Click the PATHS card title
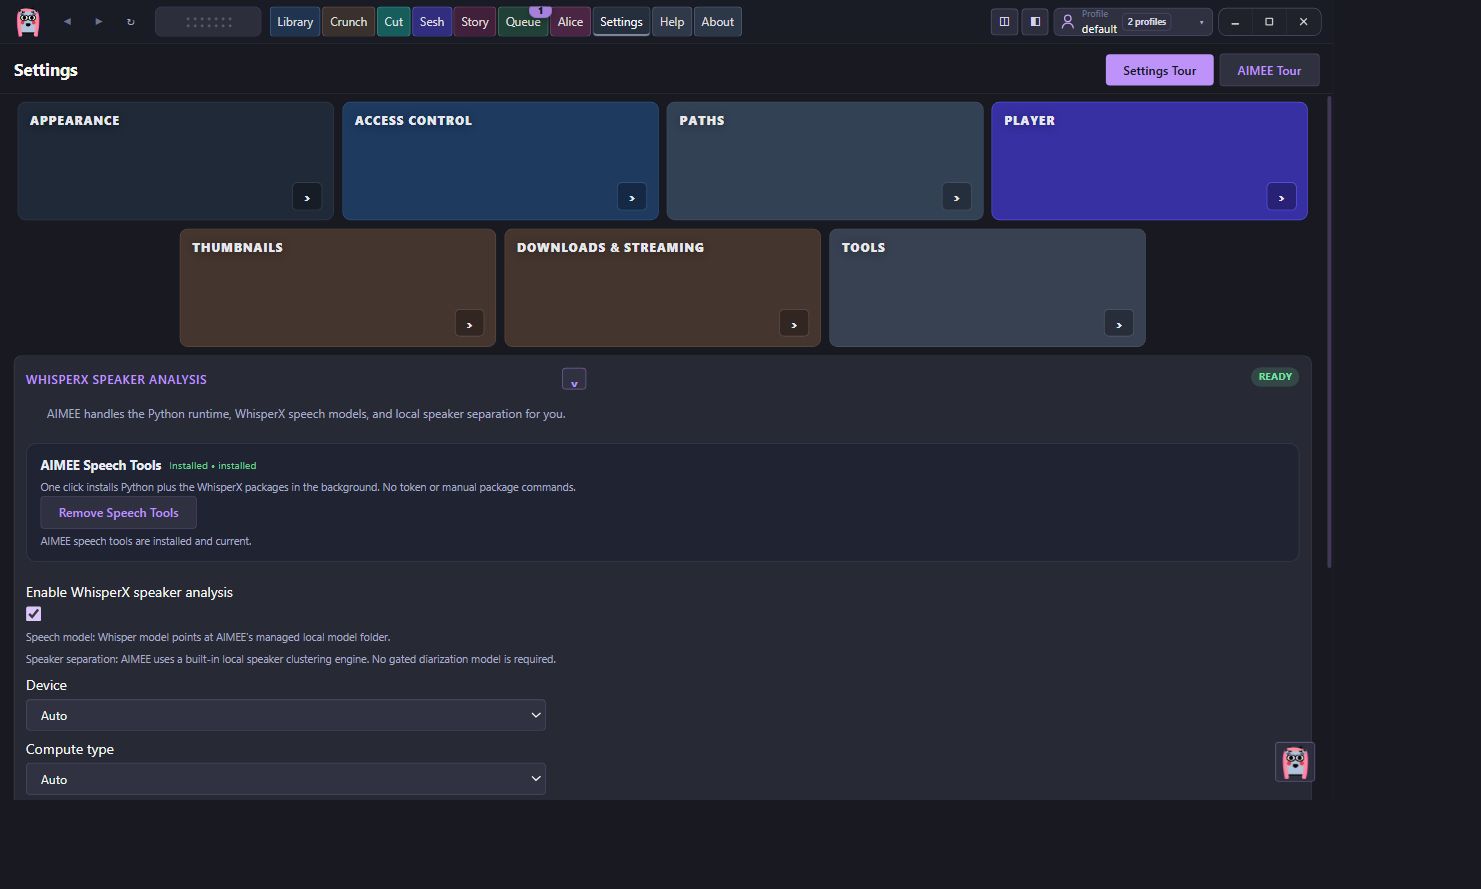This screenshot has width=1481, height=889. click(x=702, y=120)
